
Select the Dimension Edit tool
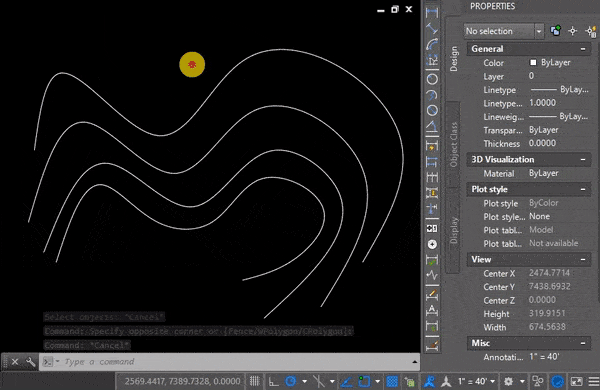tap(432, 294)
